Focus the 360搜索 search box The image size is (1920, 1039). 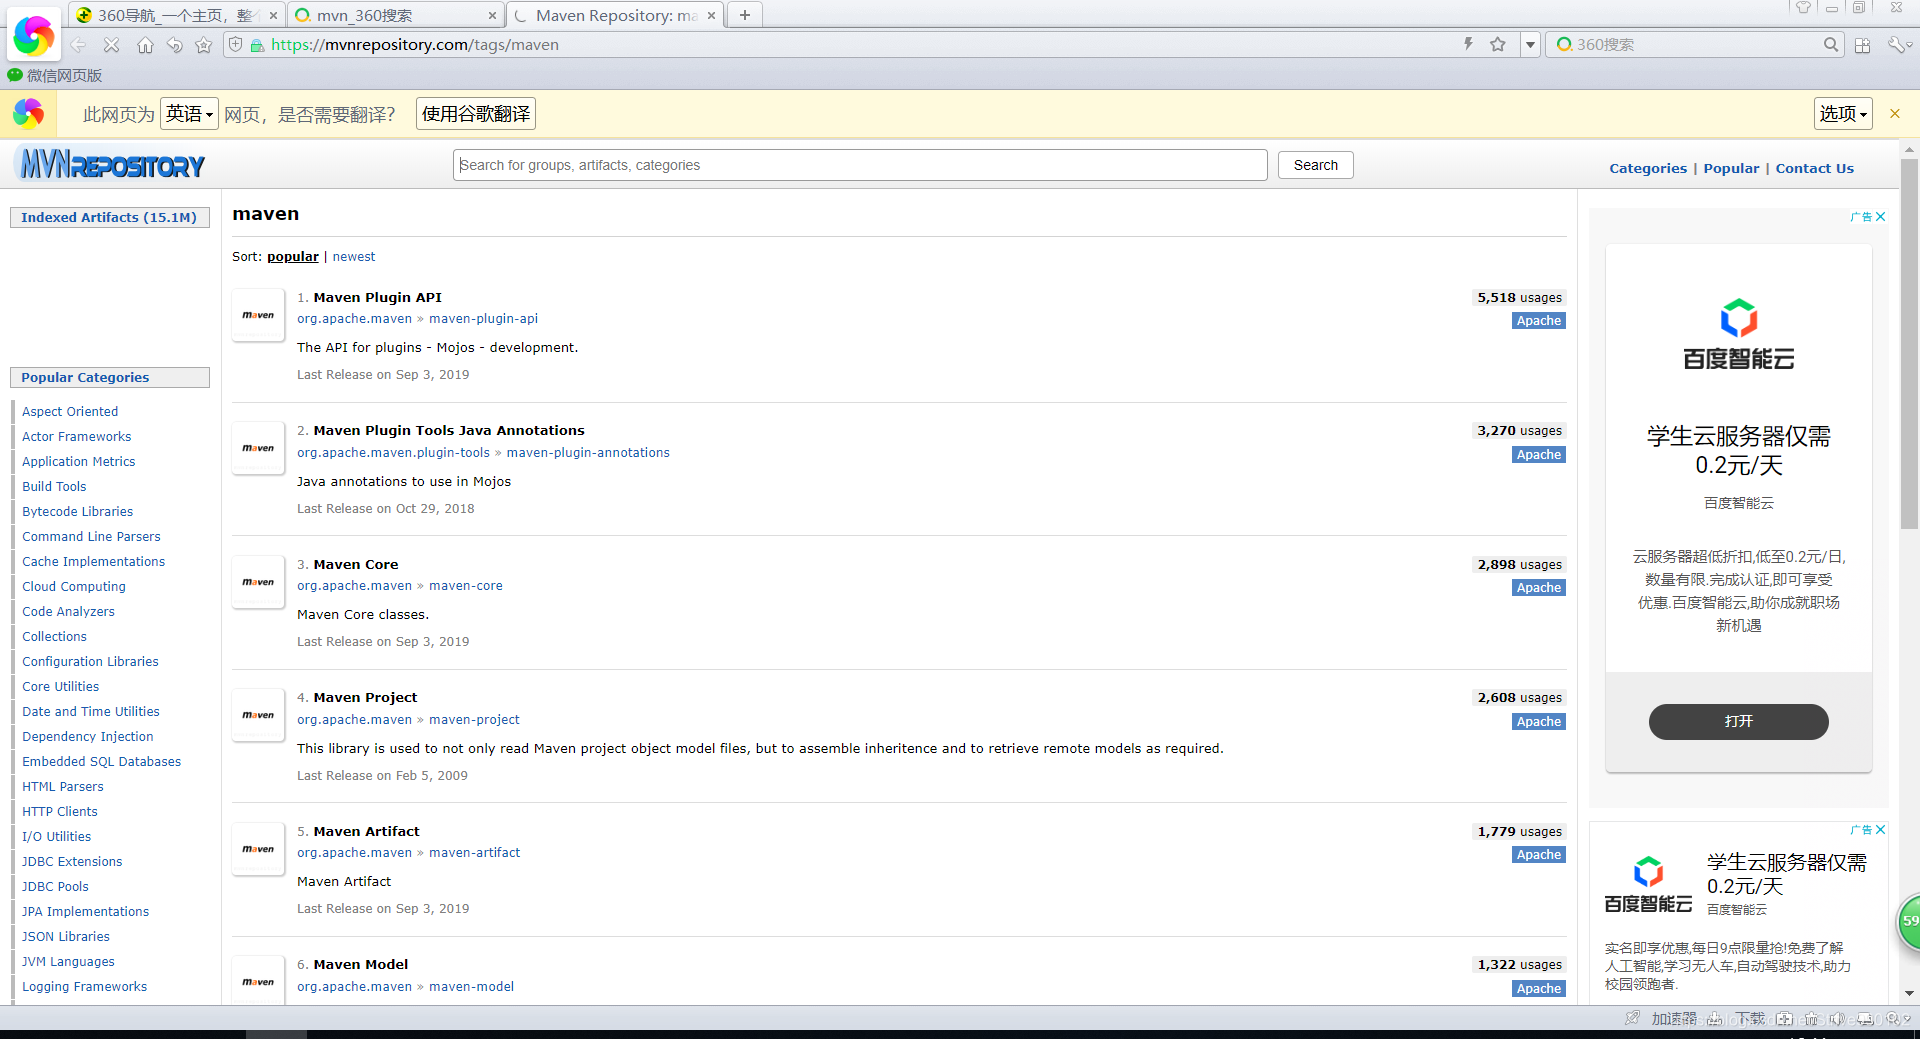click(x=1696, y=45)
